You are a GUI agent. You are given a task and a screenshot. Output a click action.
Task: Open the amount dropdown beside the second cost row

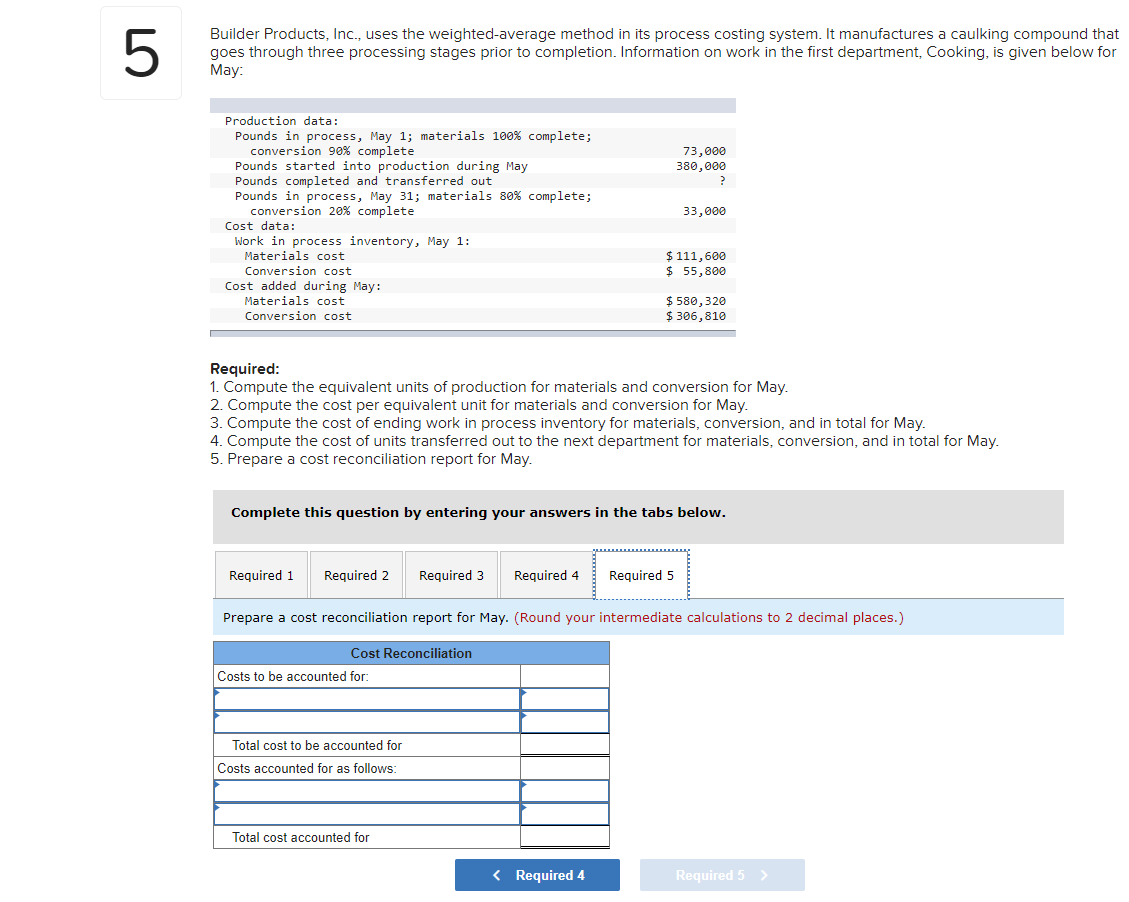pyautogui.click(x=563, y=721)
